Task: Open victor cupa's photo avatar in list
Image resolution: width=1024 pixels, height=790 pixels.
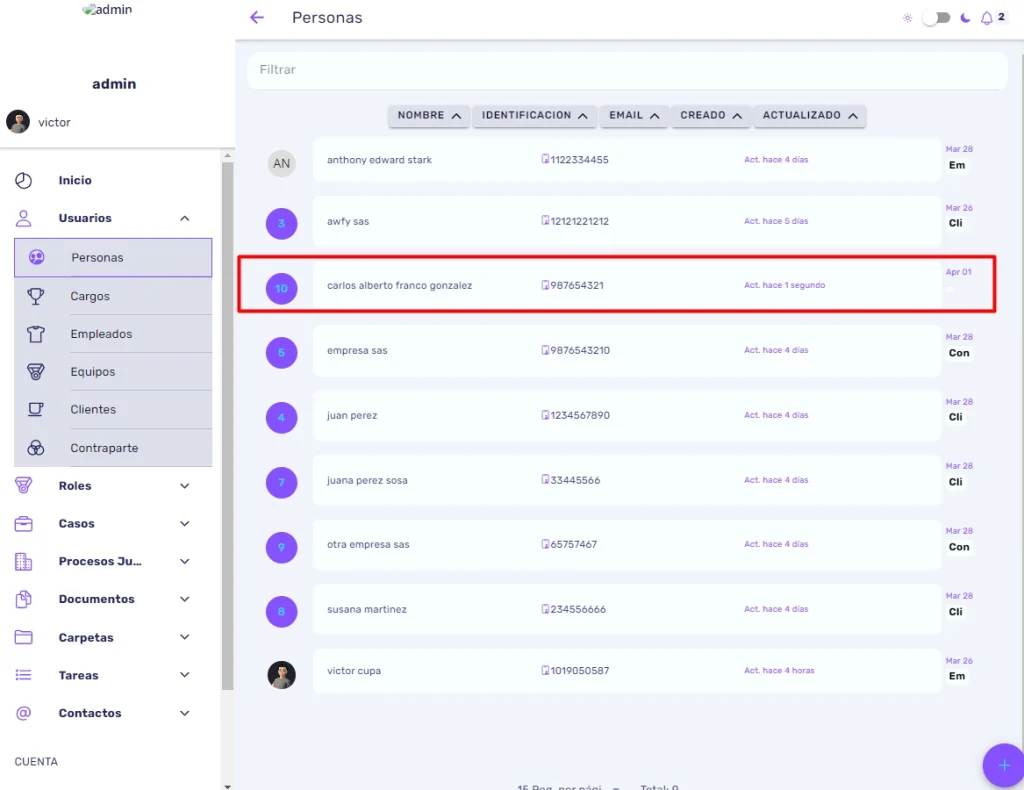Action: [281, 674]
